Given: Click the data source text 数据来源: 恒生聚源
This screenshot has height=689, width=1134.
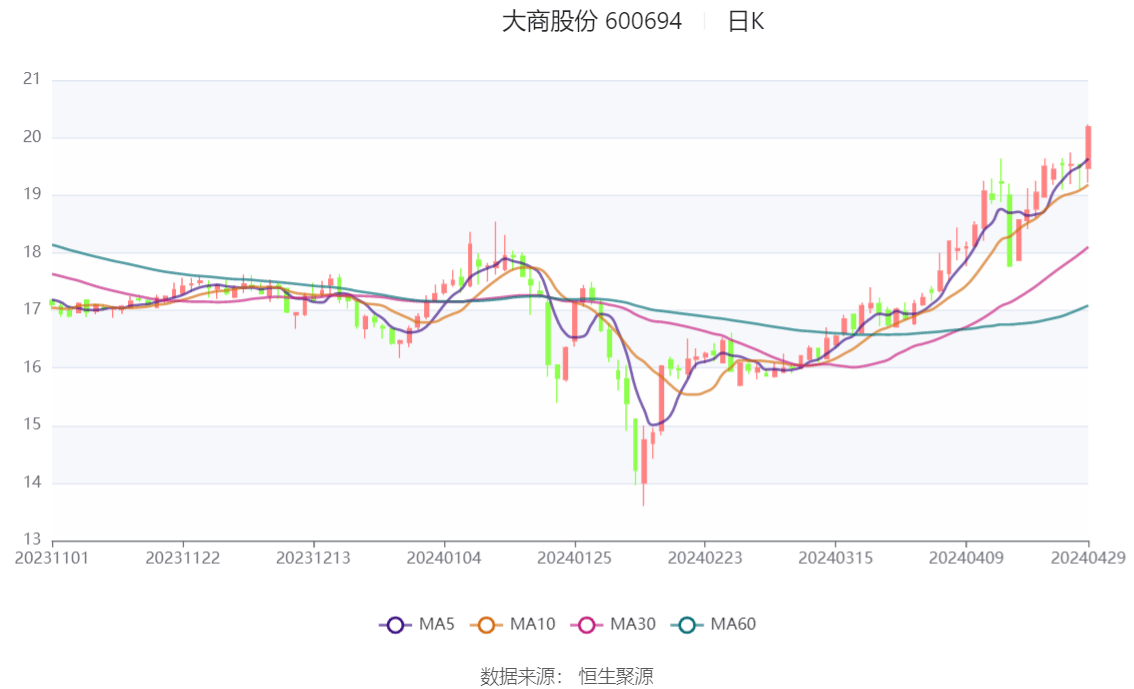Looking at the screenshot, I should click(567, 677).
